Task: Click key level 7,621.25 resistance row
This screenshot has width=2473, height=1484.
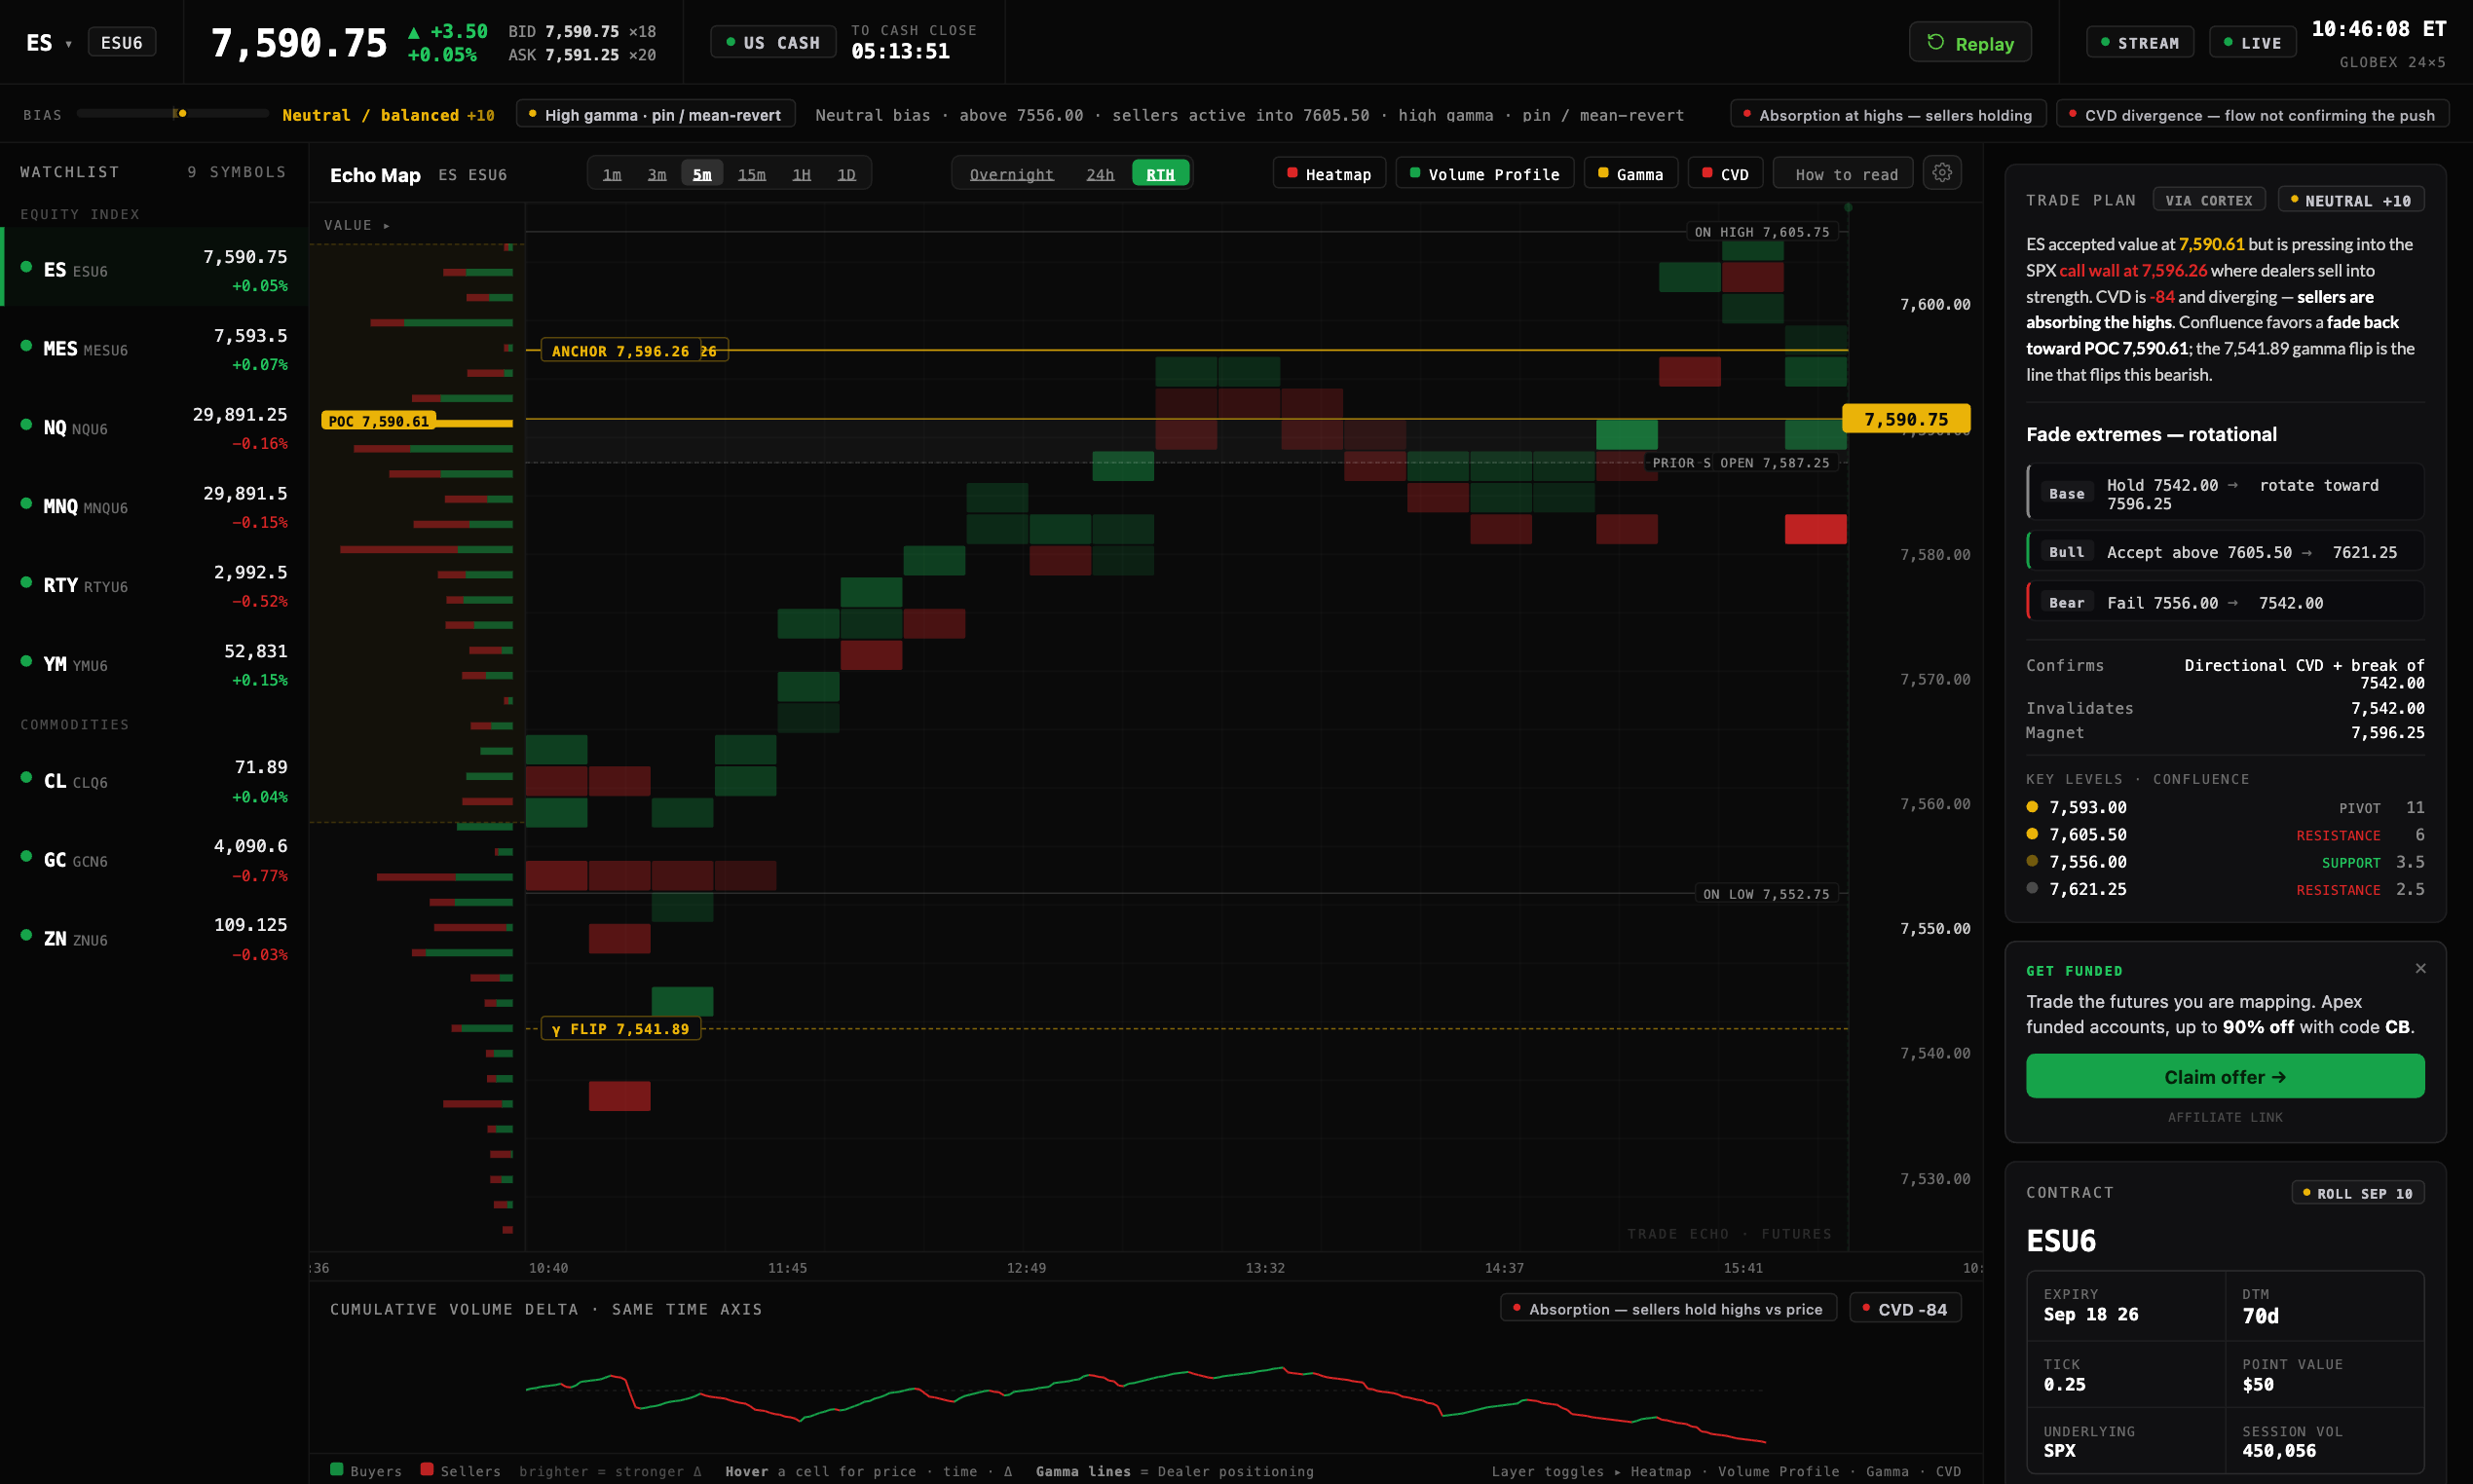Action: (x=2224, y=889)
